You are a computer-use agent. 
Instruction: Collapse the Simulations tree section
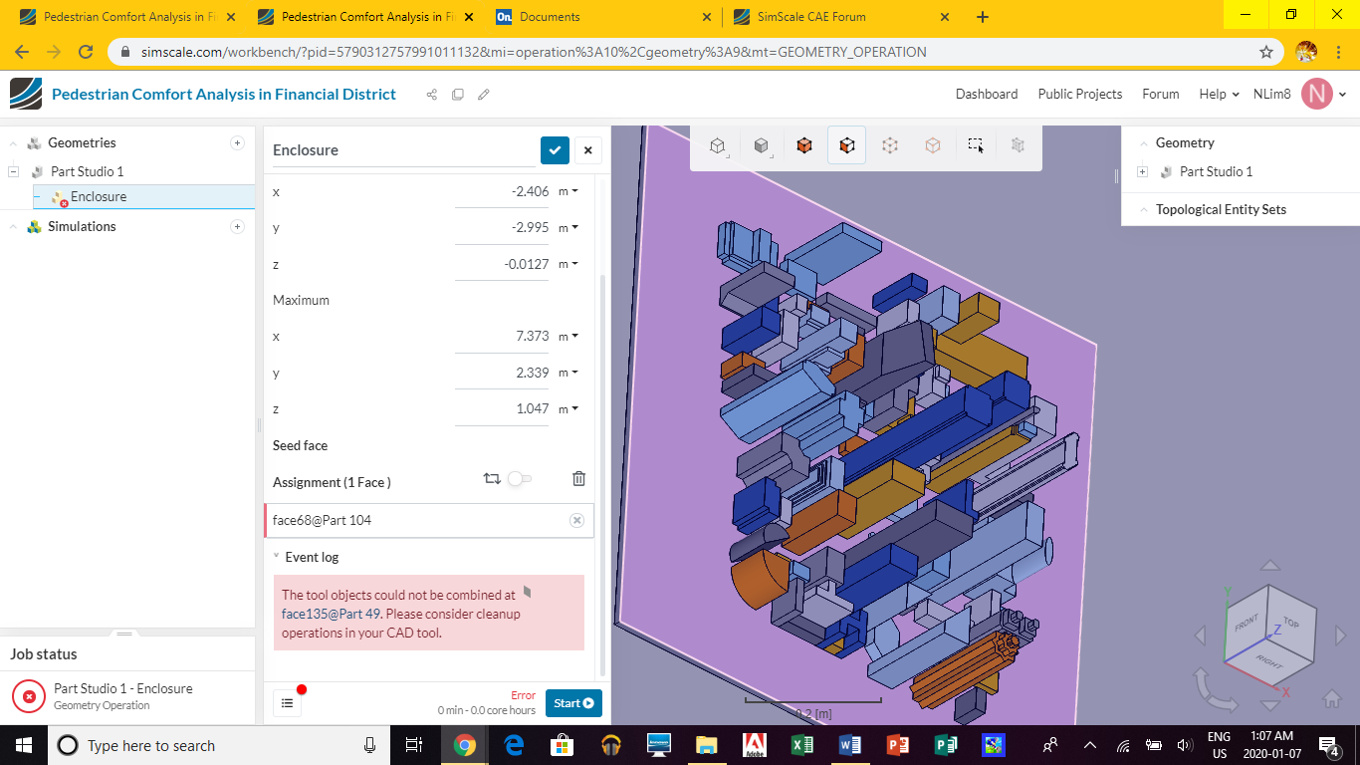(x=13, y=227)
